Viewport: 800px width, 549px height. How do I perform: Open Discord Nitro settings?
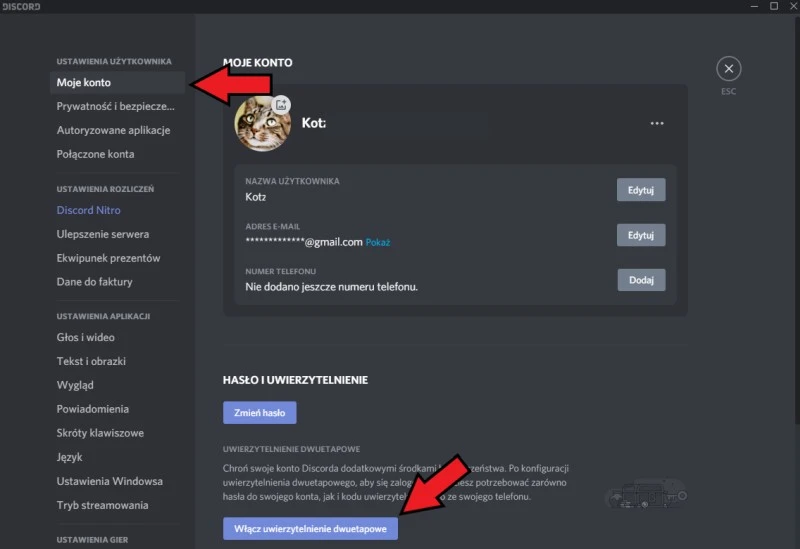point(117,210)
